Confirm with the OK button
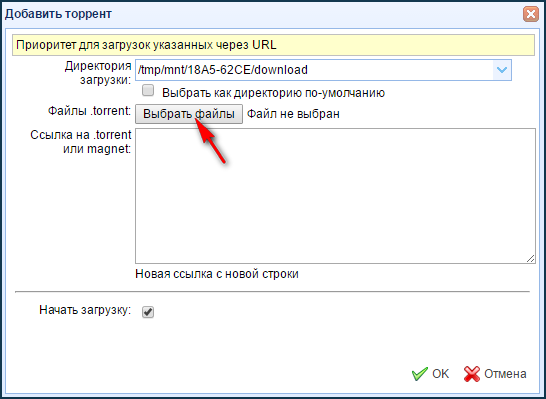 tap(430, 374)
